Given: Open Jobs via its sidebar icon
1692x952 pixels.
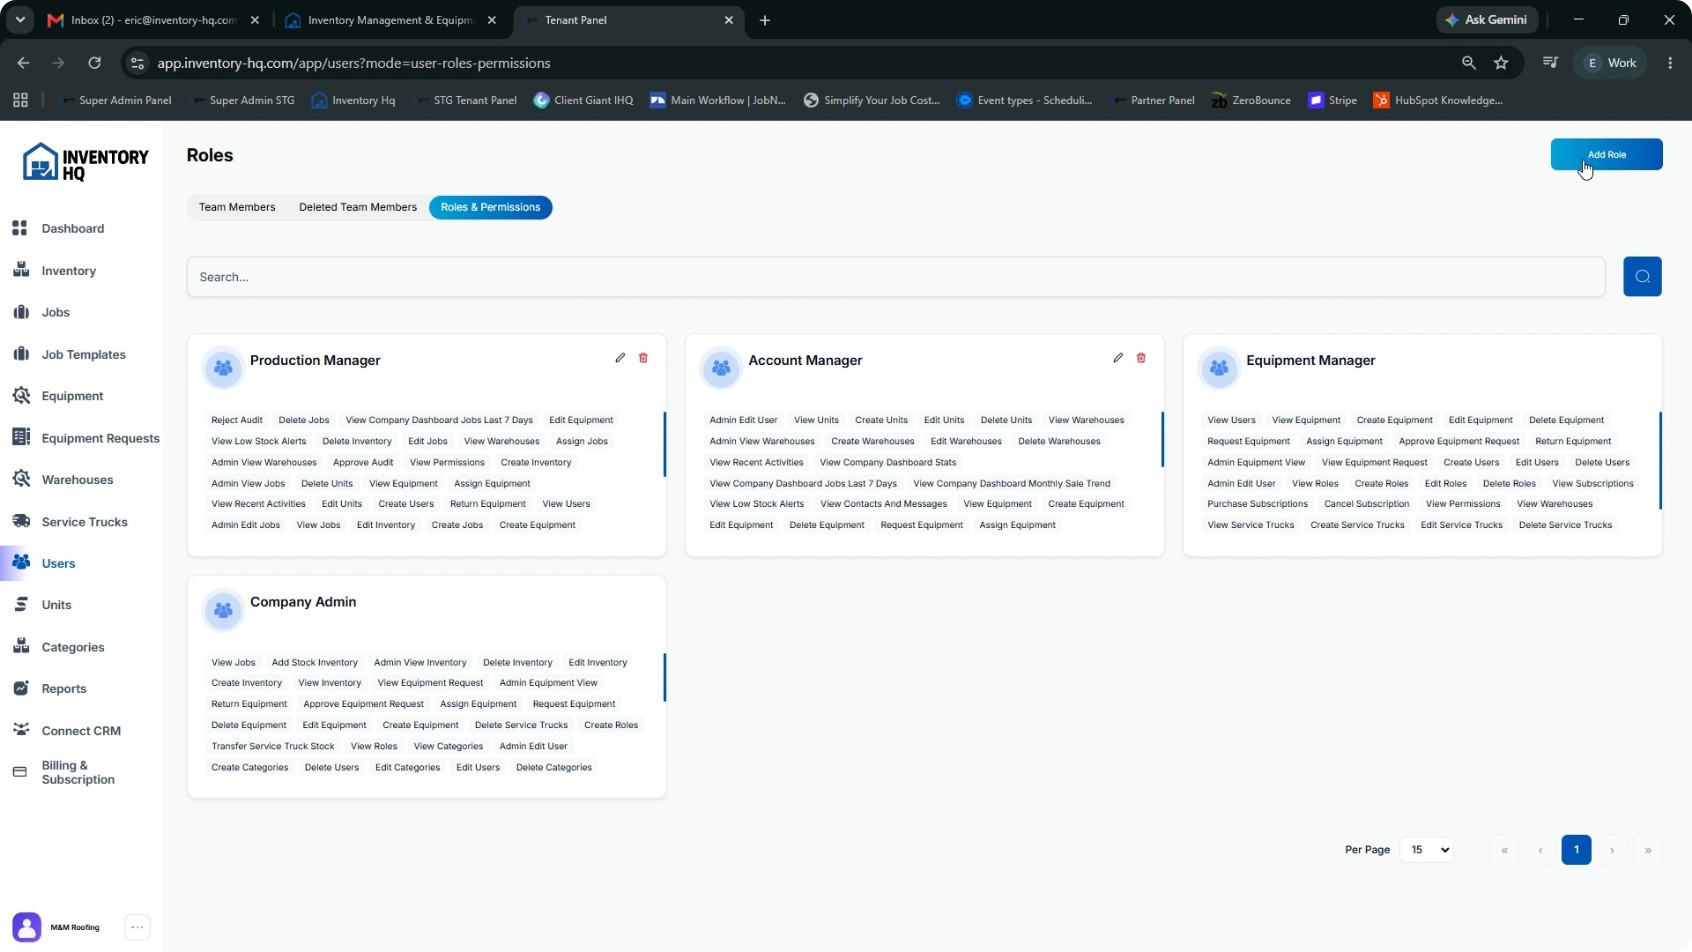Looking at the screenshot, I should 20,312.
